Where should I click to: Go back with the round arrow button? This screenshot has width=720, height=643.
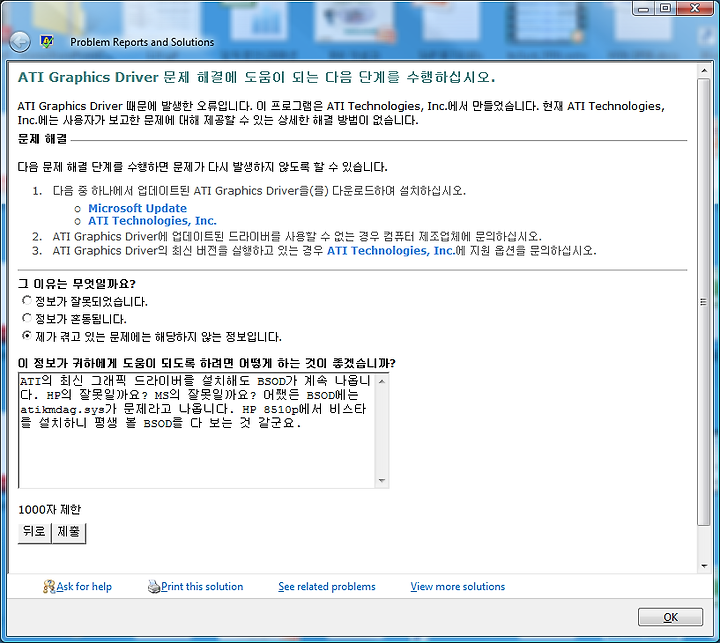20,42
